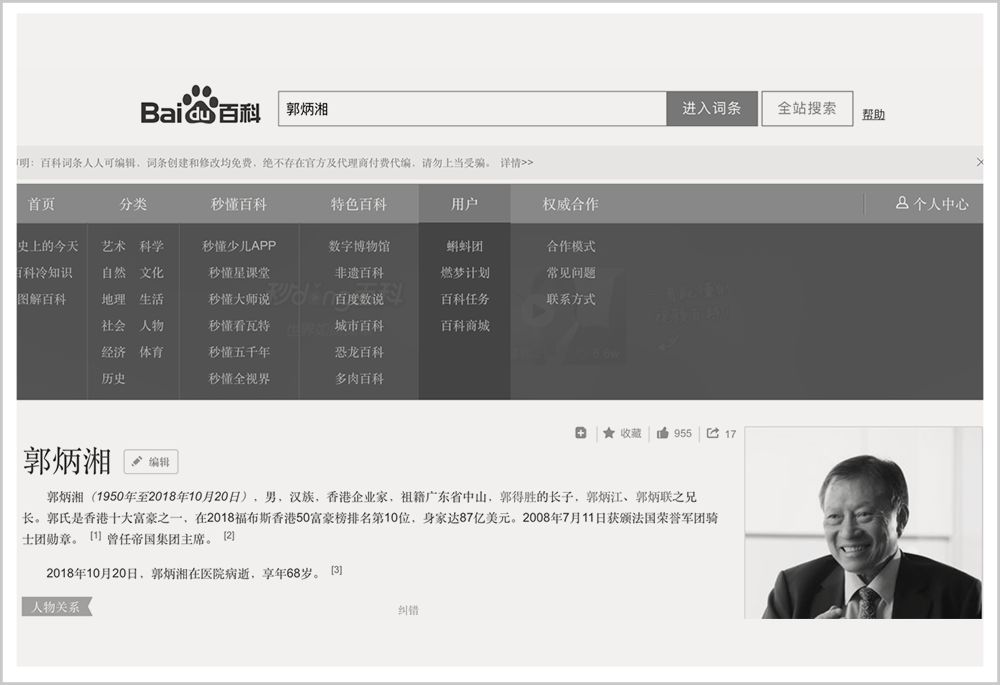The image size is (1000, 685).
Task: Click the thumbs-up like icon (955)
Action: coord(663,433)
